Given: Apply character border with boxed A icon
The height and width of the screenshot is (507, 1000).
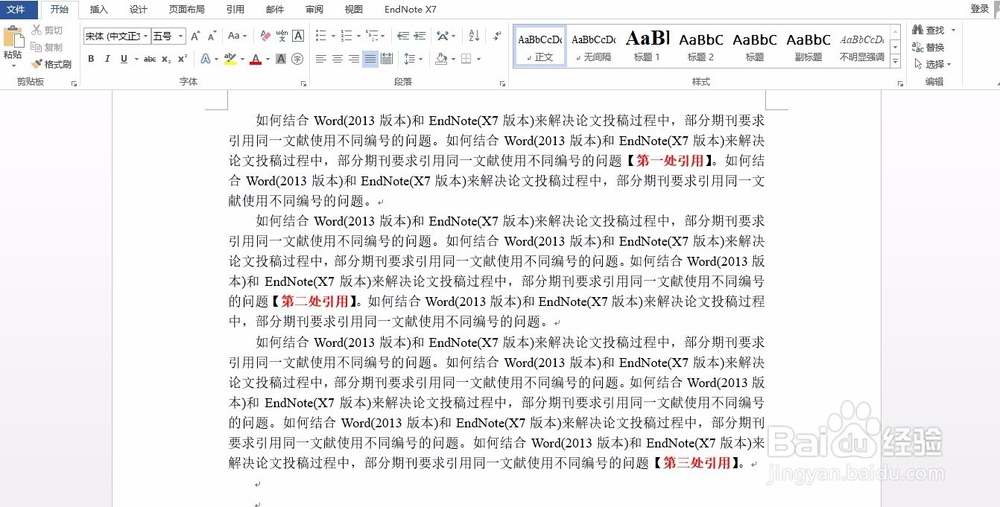Looking at the screenshot, I should (x=298, y=36).
